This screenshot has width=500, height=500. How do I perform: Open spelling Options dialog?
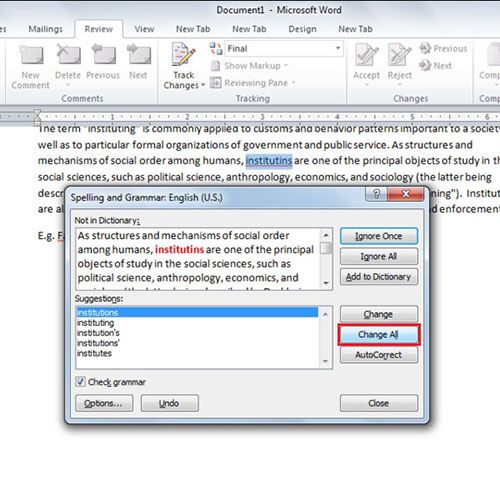(x=104, y=403)
